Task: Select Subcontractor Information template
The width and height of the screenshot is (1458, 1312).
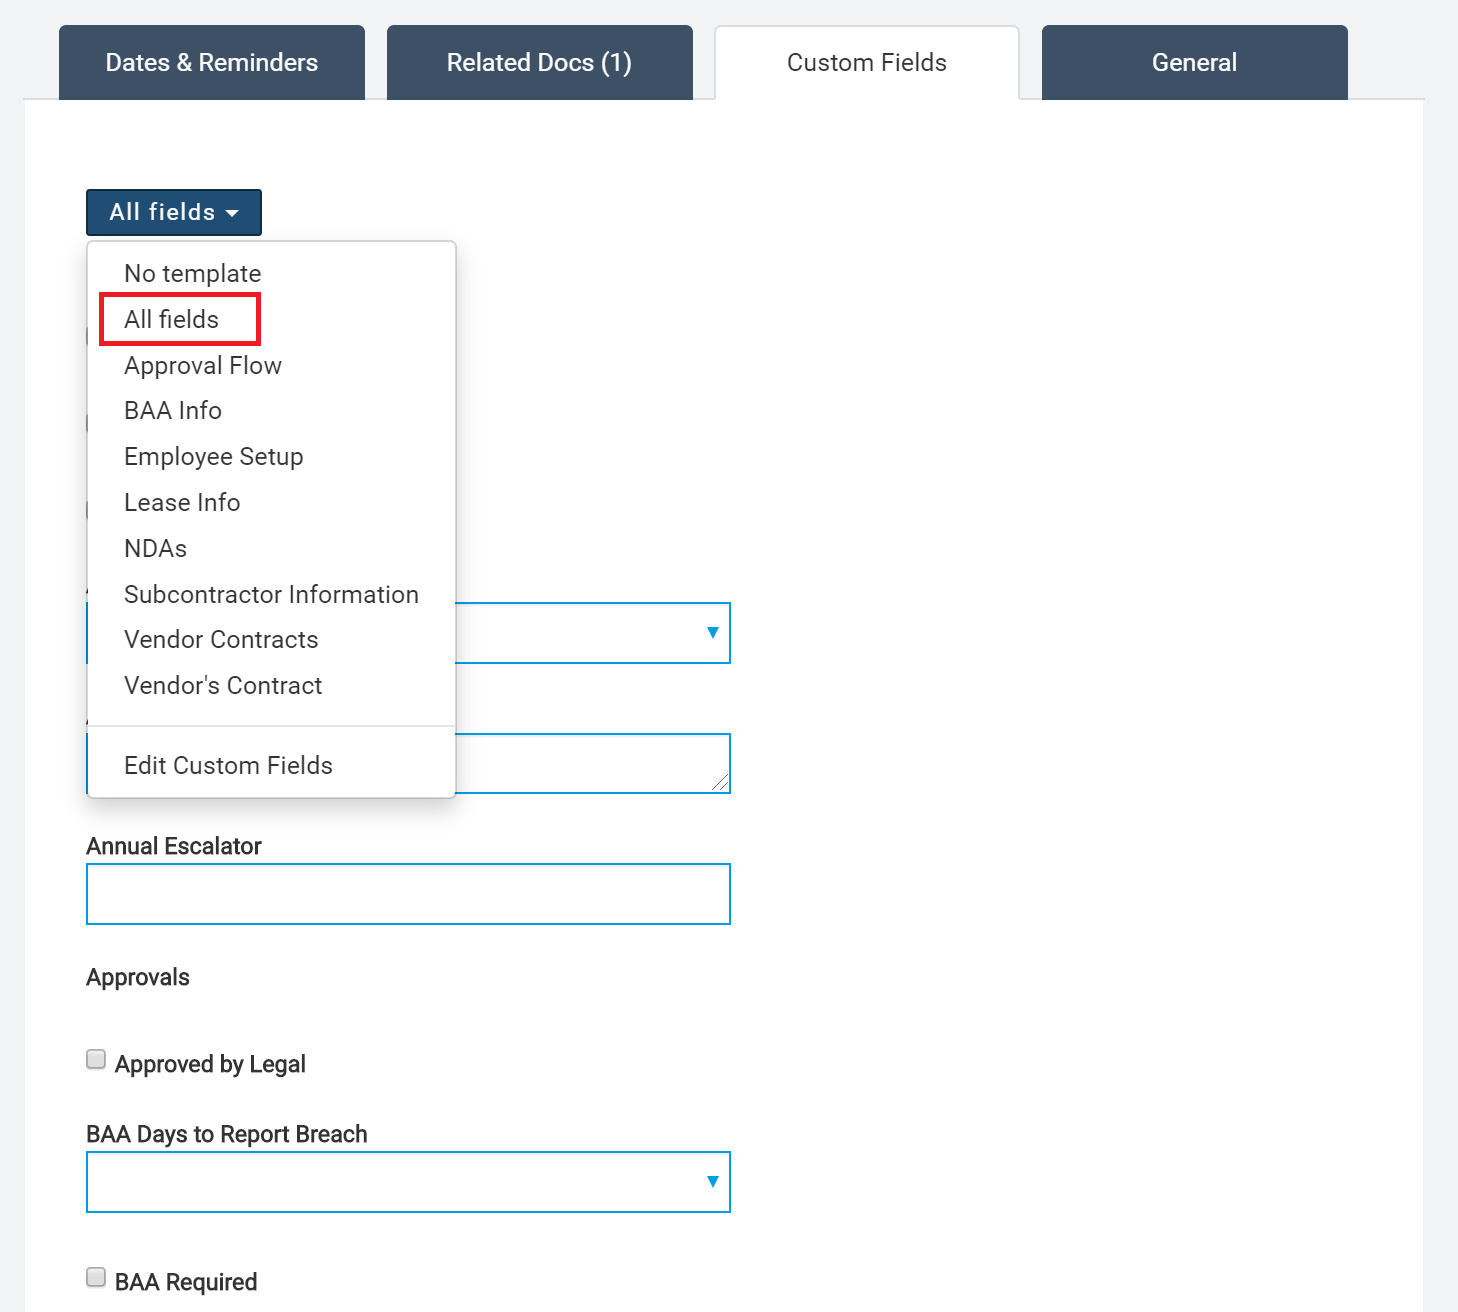Action: click(x=271, y=594)
